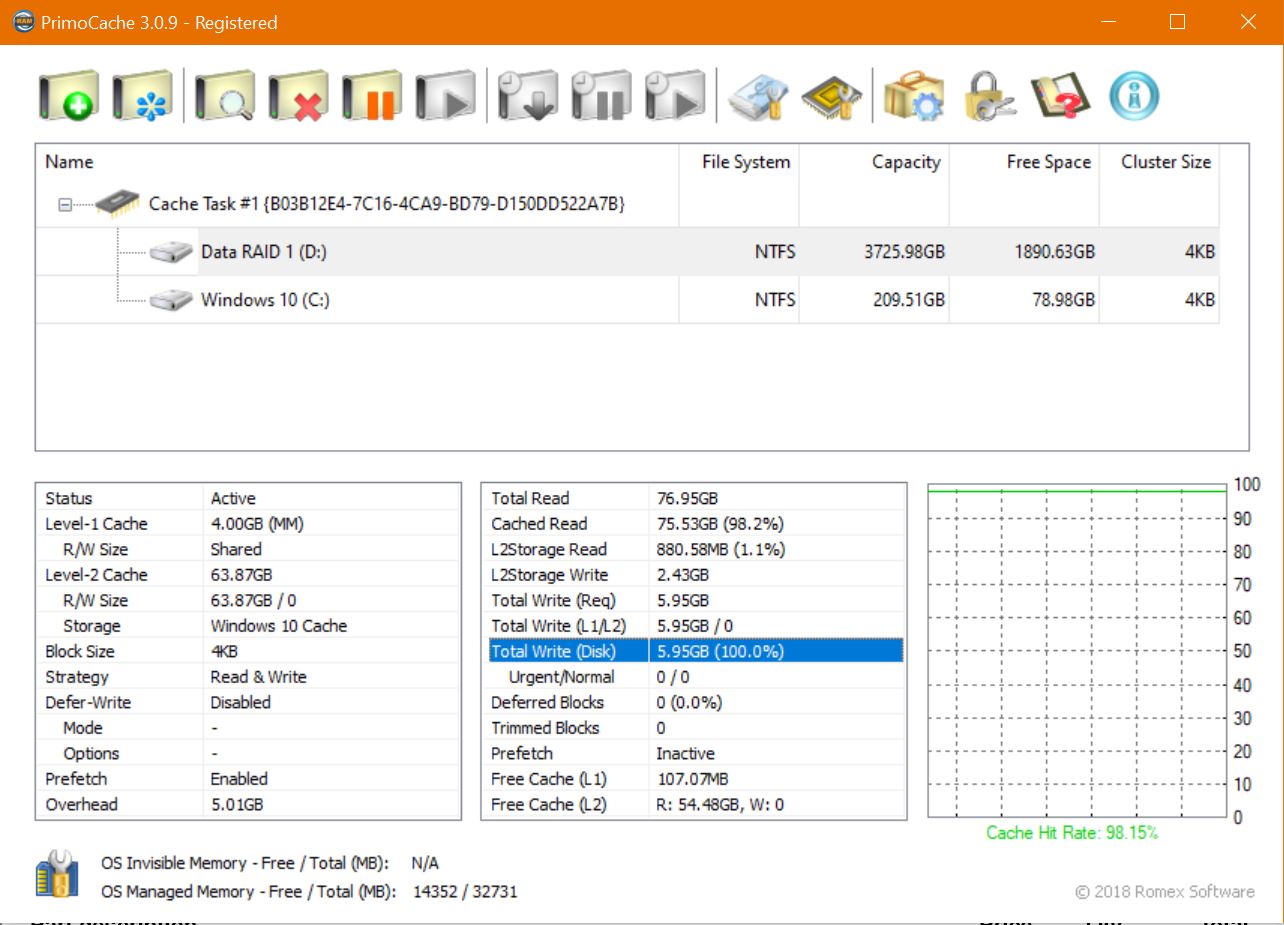Image resolution: width=1284 pixels, height=925 pixels.
Task: Open invisible memory management (chip wrench icon)
Action: click(x=831, y=97)
